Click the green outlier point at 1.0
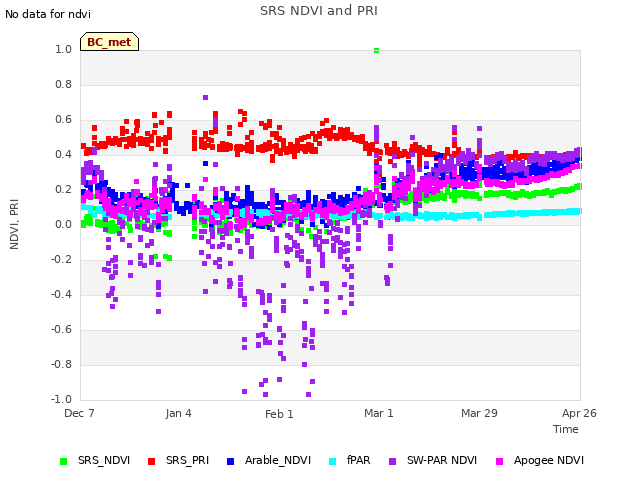The height and width of the screenshot is (480, 640). (376, 51)
